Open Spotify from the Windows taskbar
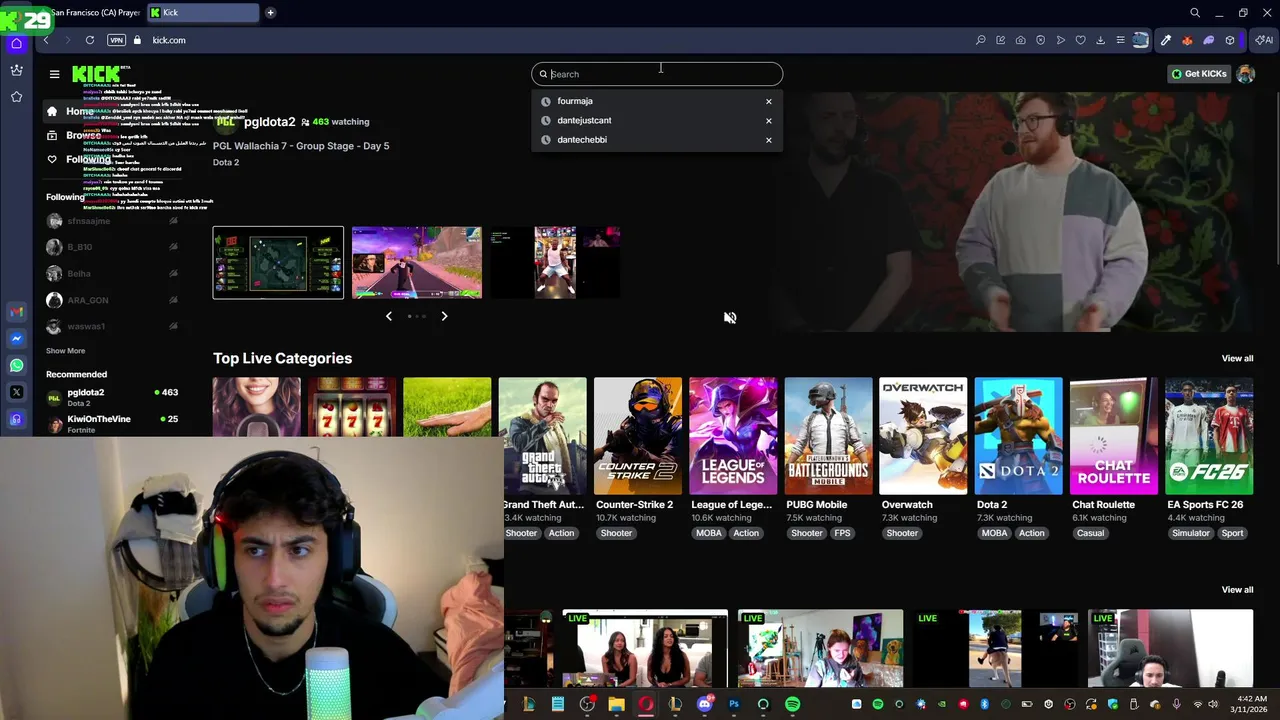This screenshot has height=720, width=1280. point(792,704)
